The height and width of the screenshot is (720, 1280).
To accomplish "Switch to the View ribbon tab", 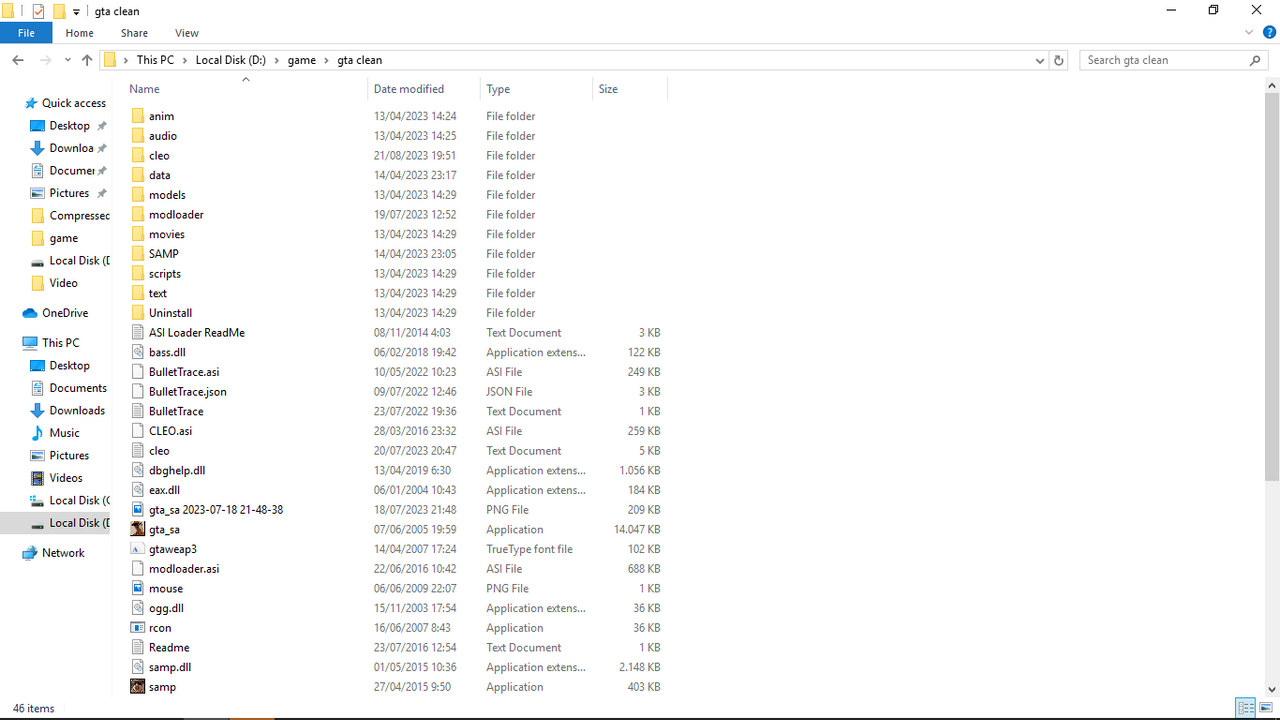I will tap(187, 33).
